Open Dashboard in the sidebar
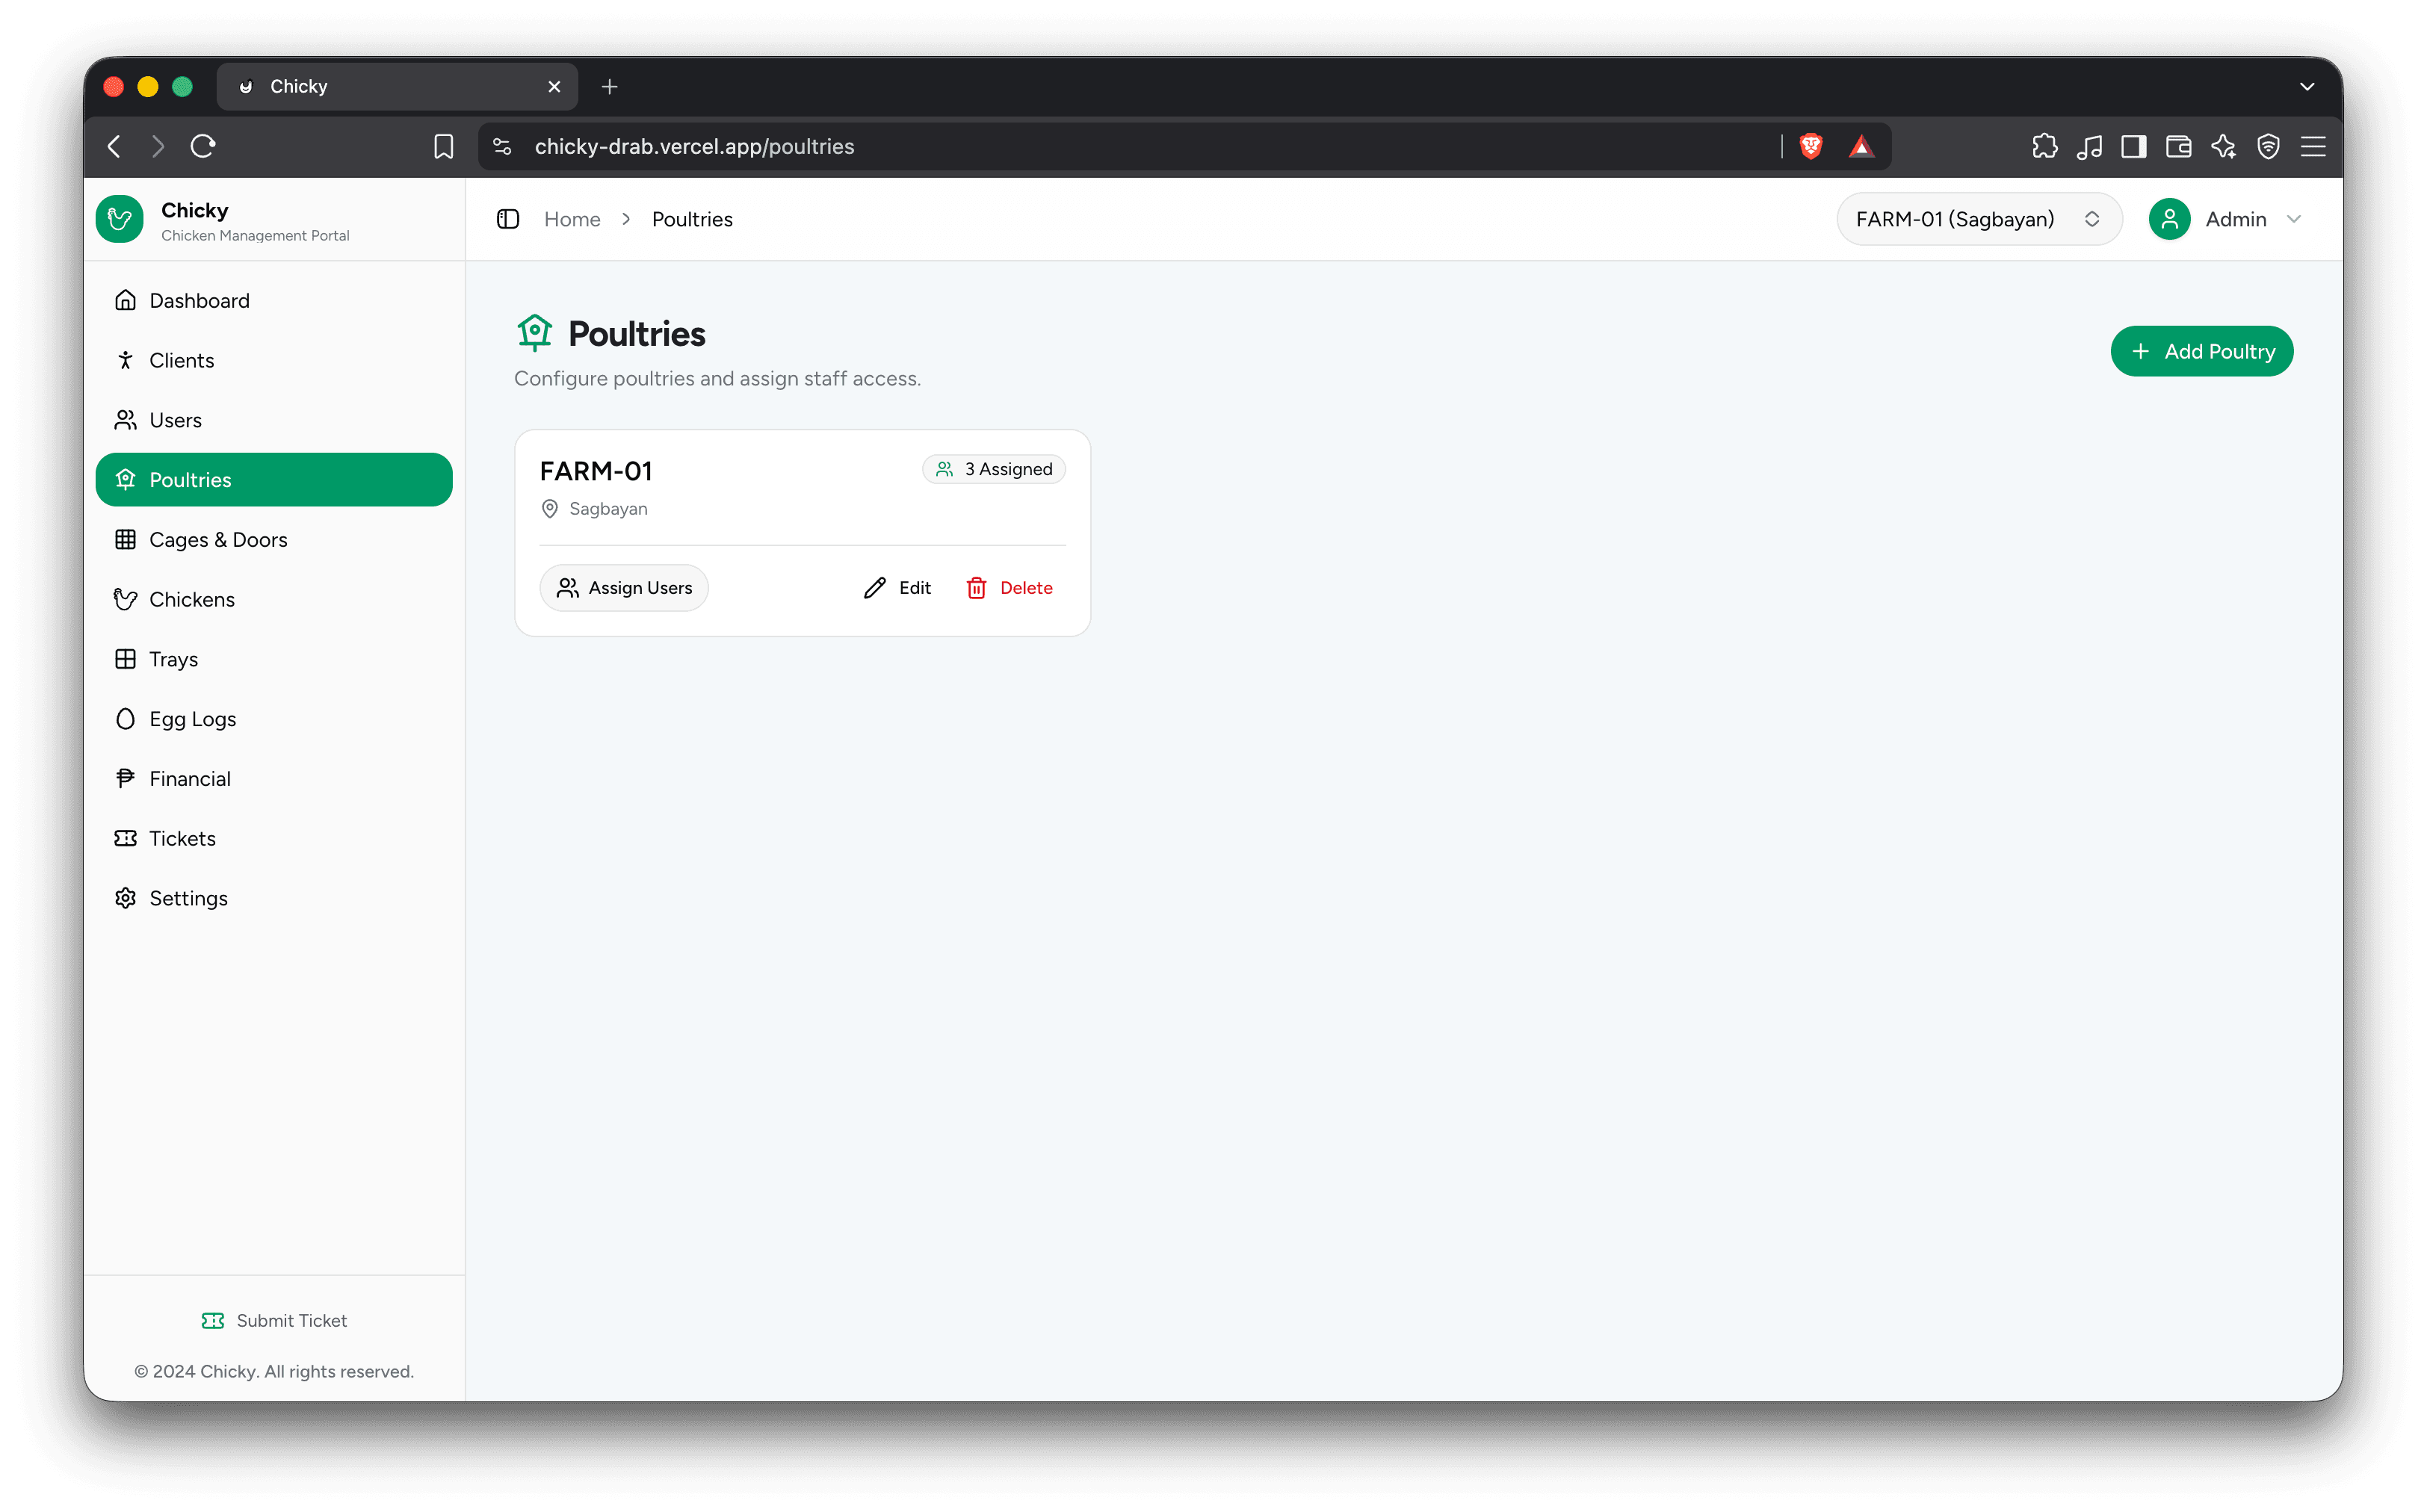This screenshot has width=2427, height=1512. (x=274, y=300)
